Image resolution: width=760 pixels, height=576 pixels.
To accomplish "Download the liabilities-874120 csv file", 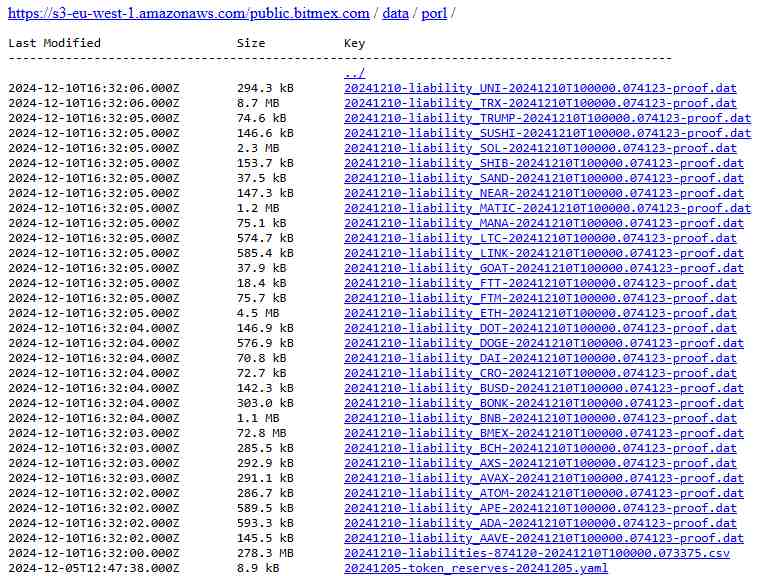I will click(x=537, y=554).
